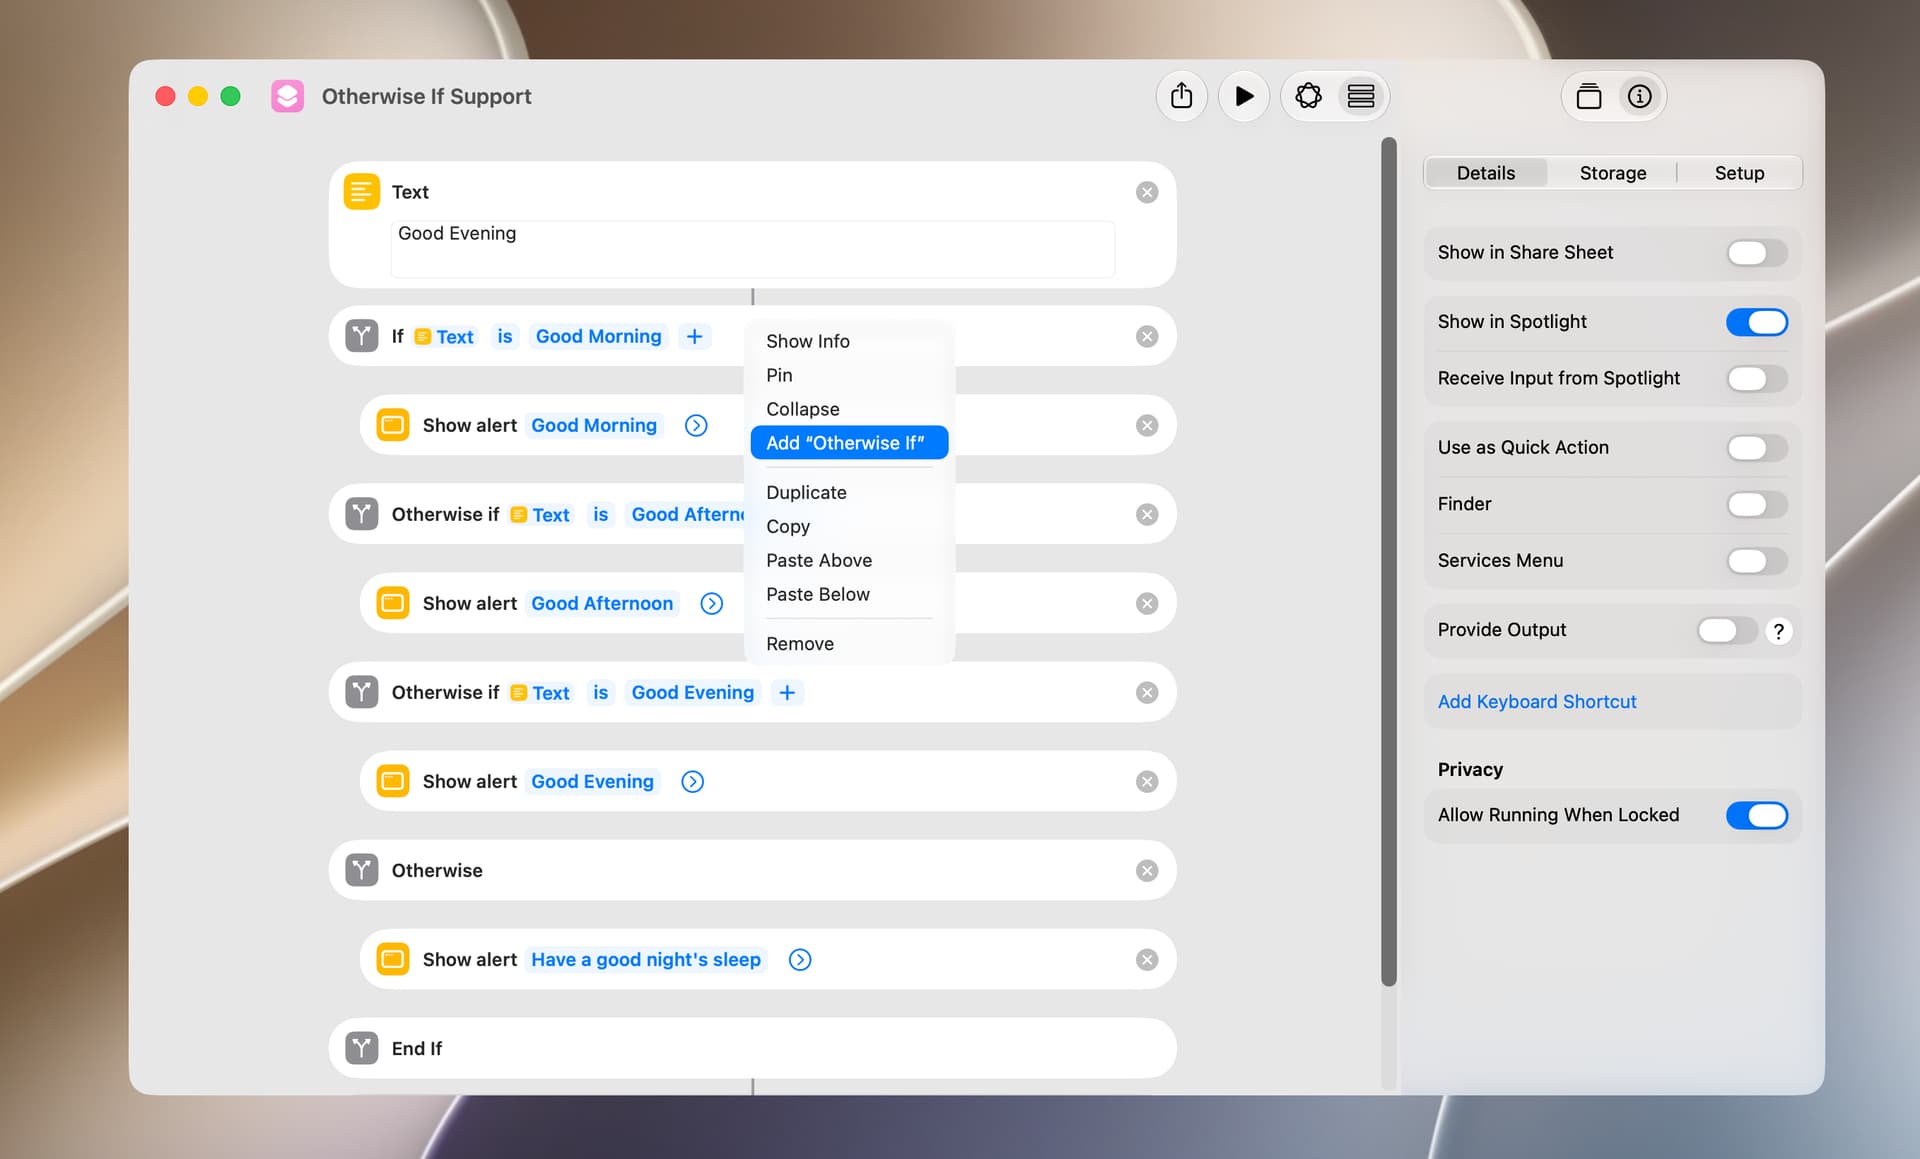The image size is (1920, 1159).
Task: Expand the Good Afternoon alert options chevron
Action: click(x=711, y=603)
